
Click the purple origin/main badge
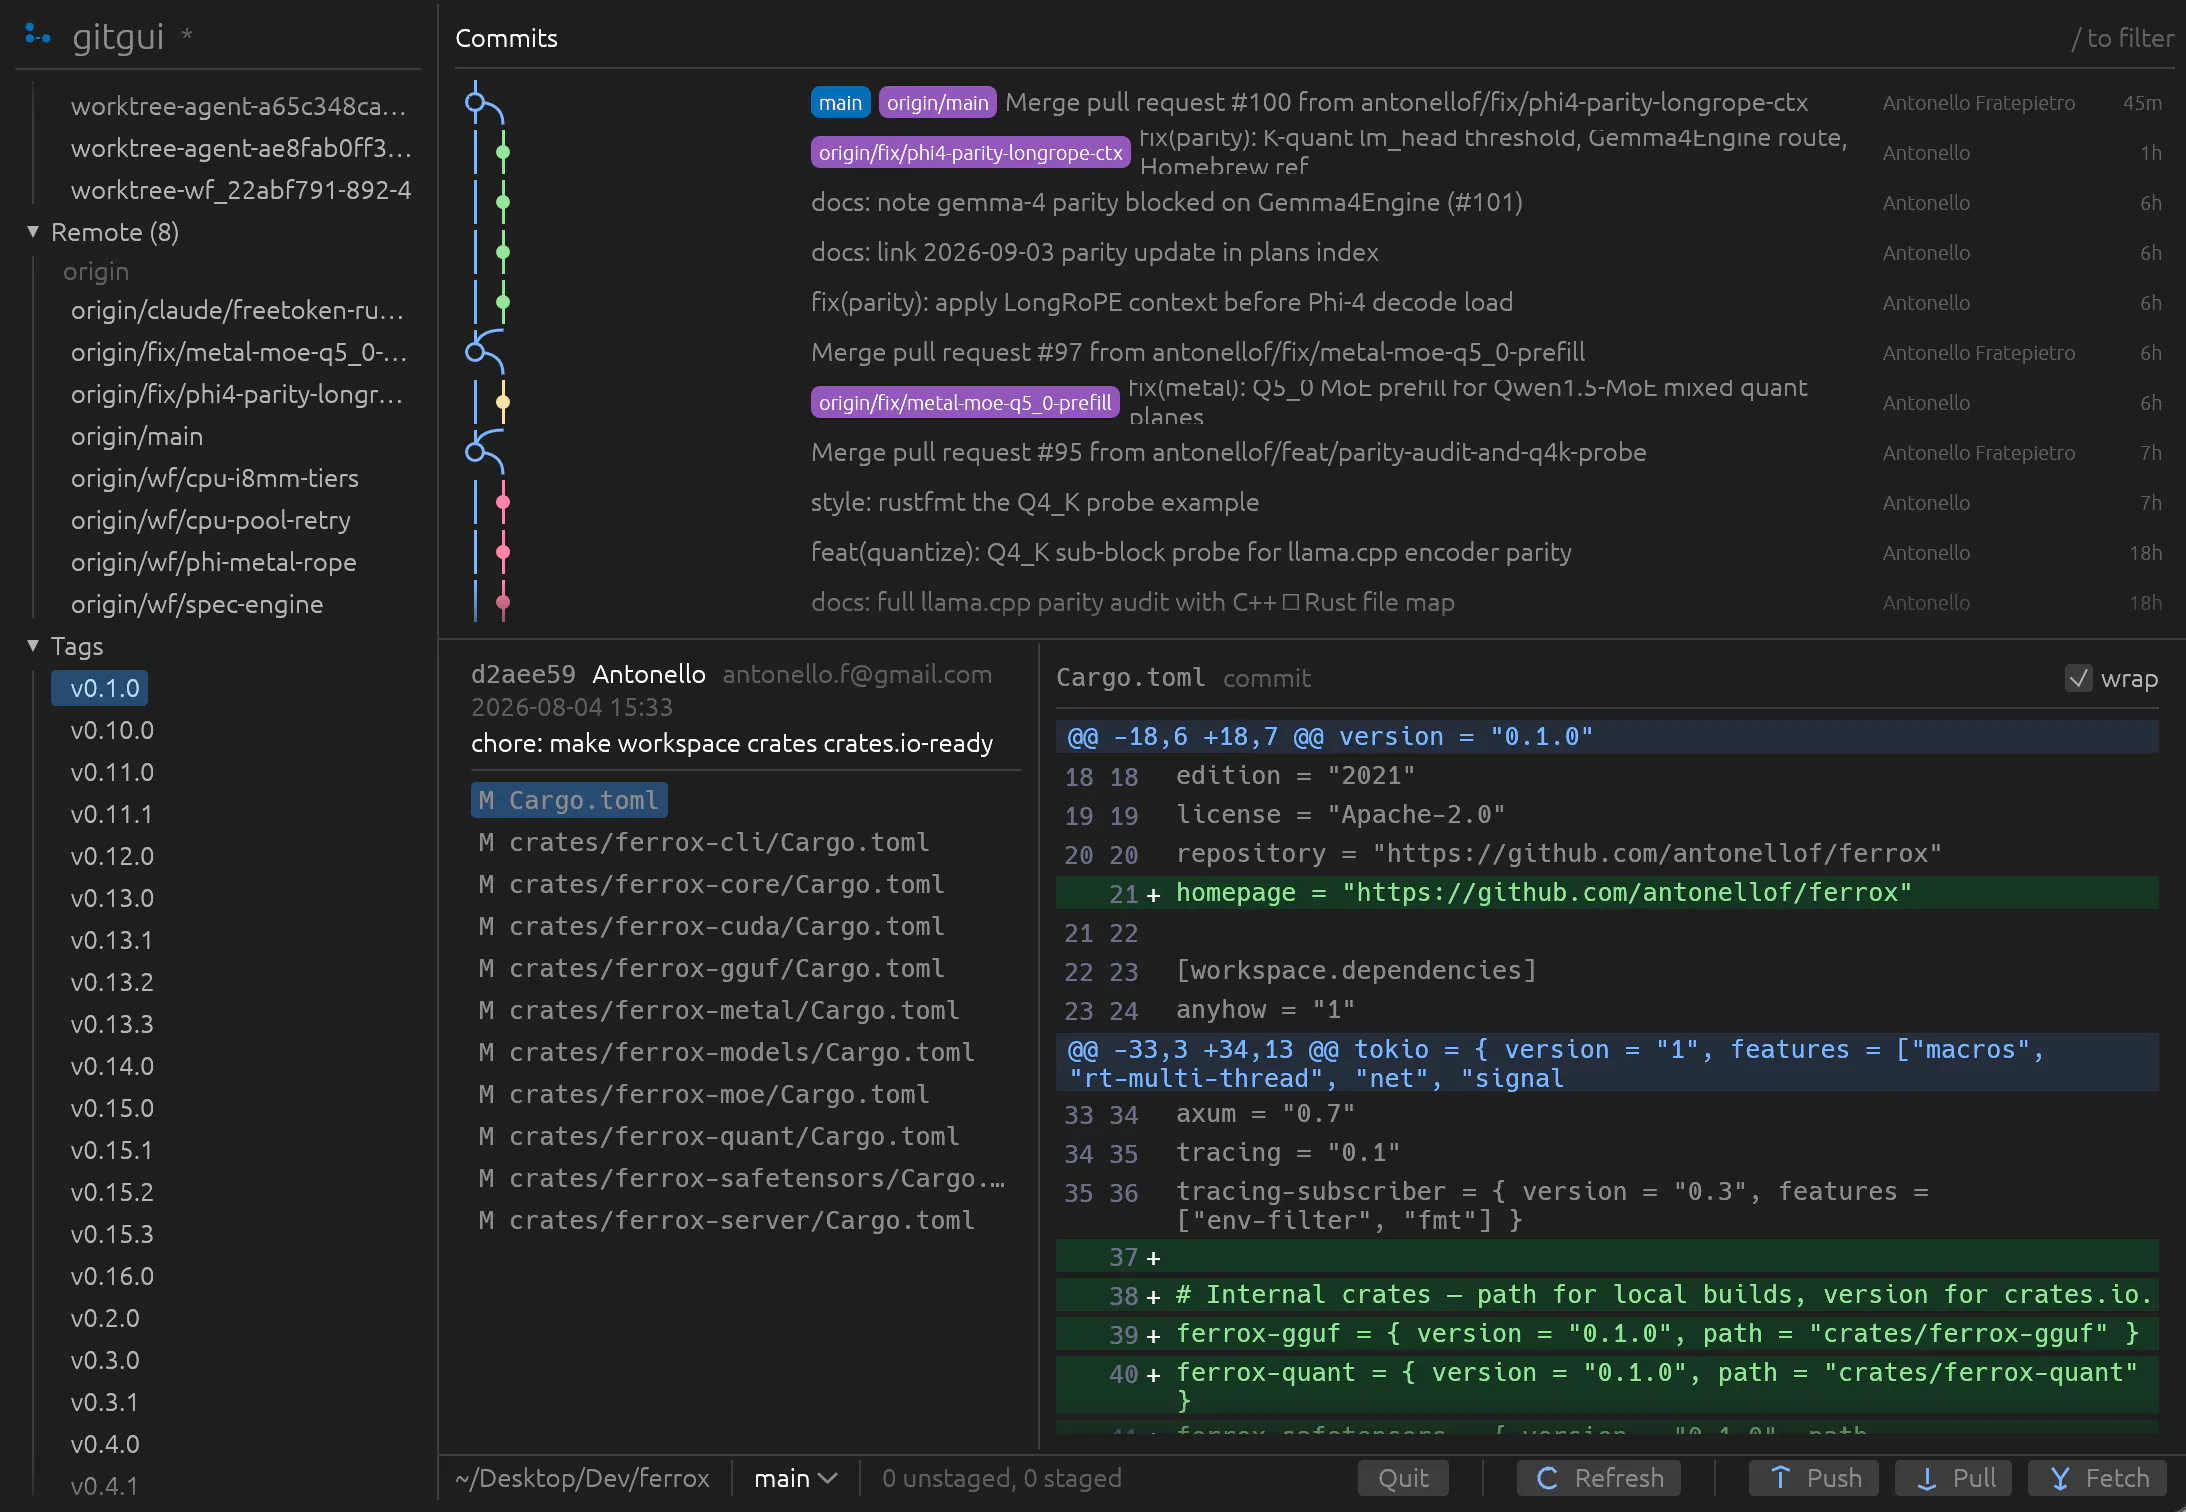click(x=937, y=102)
